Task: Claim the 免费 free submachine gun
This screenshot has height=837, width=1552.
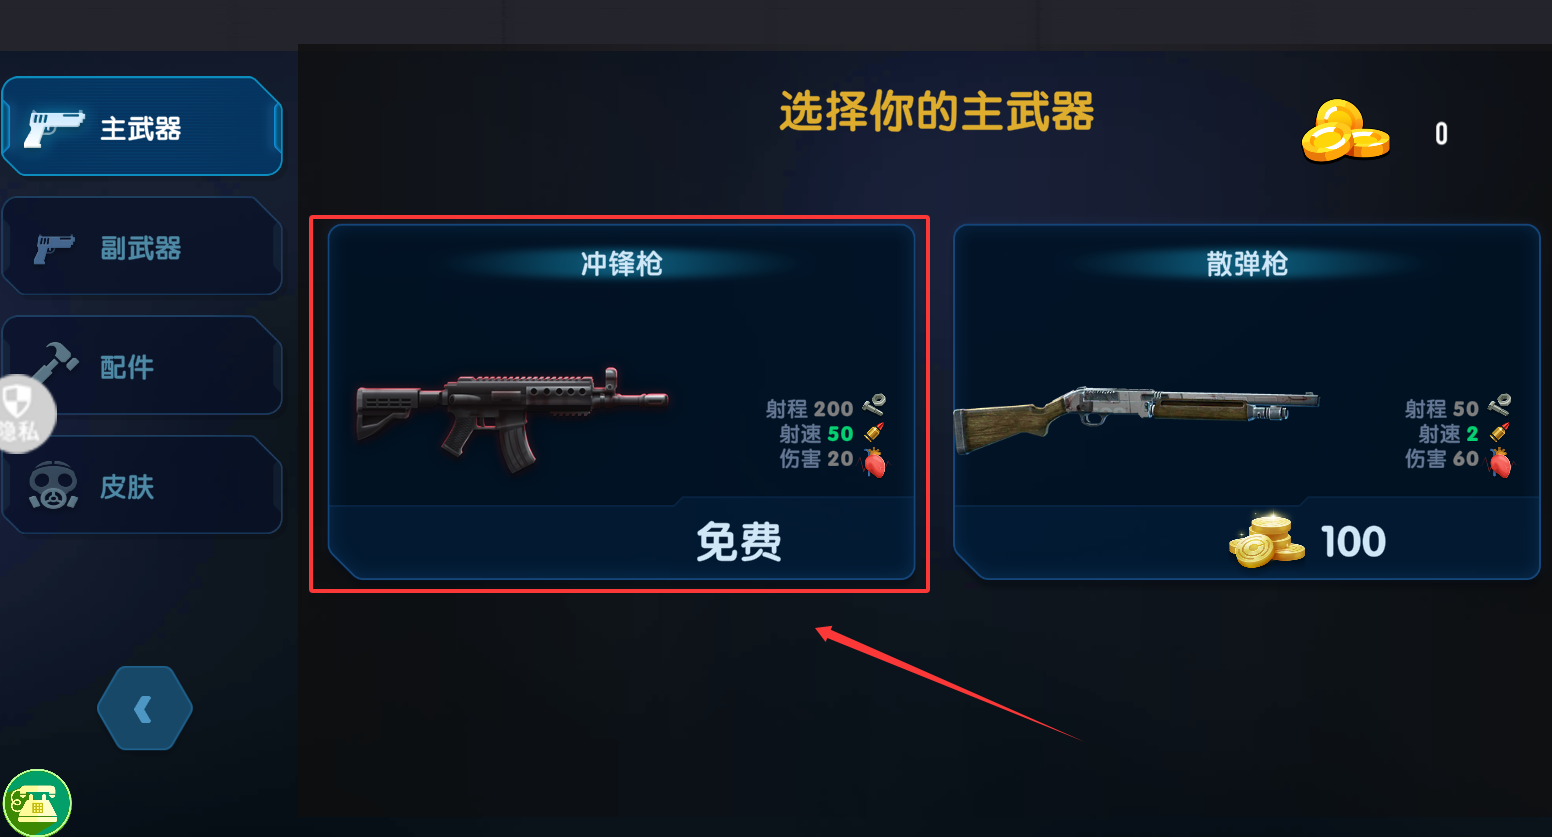Action: 739,542
